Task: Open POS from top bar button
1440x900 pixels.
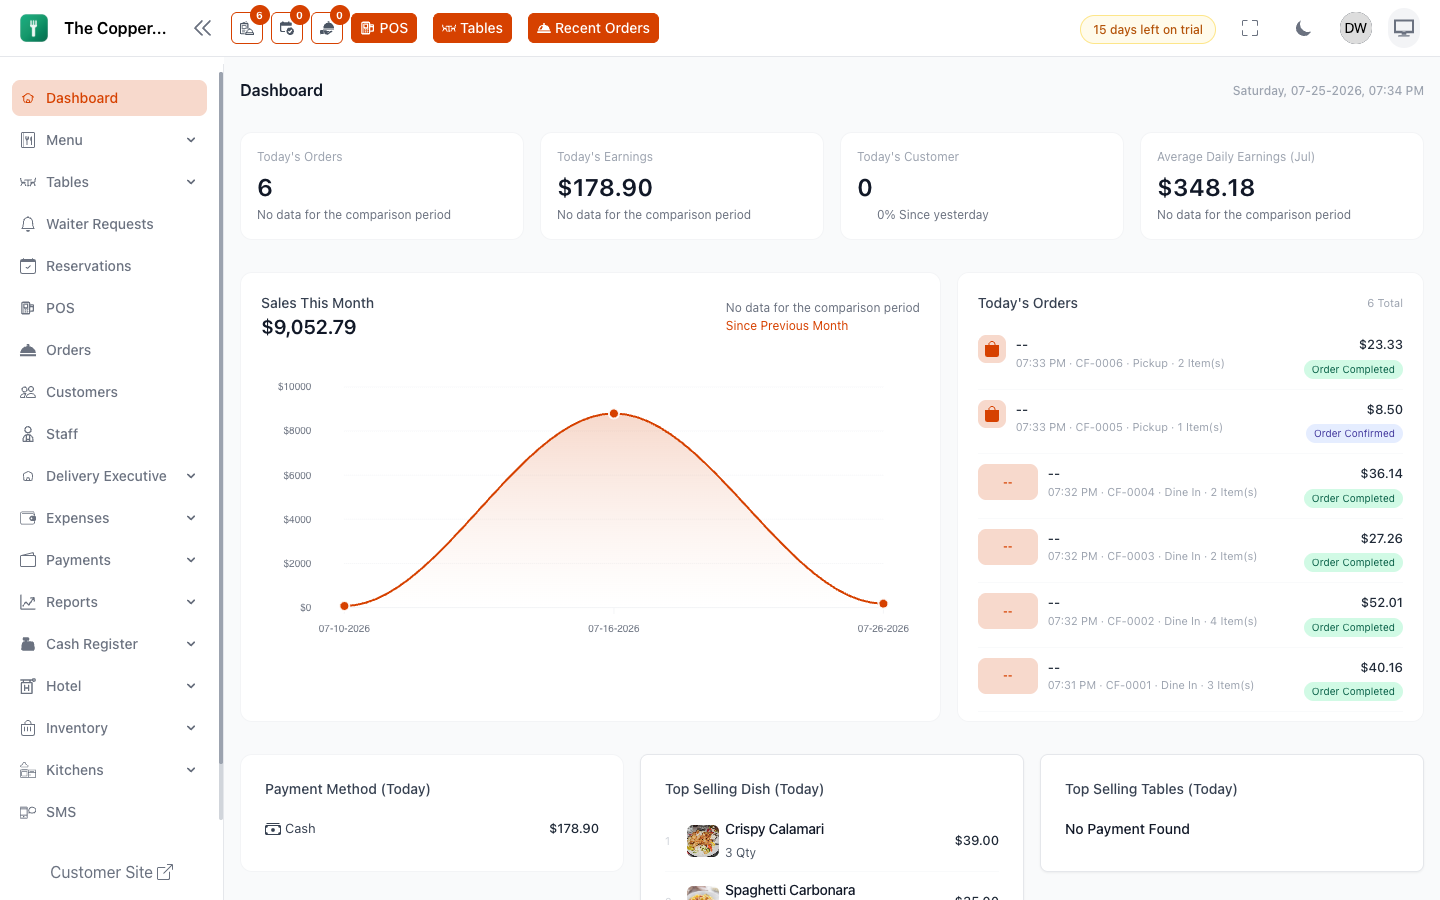Action: pyautogui.click(x=384, y=28)
